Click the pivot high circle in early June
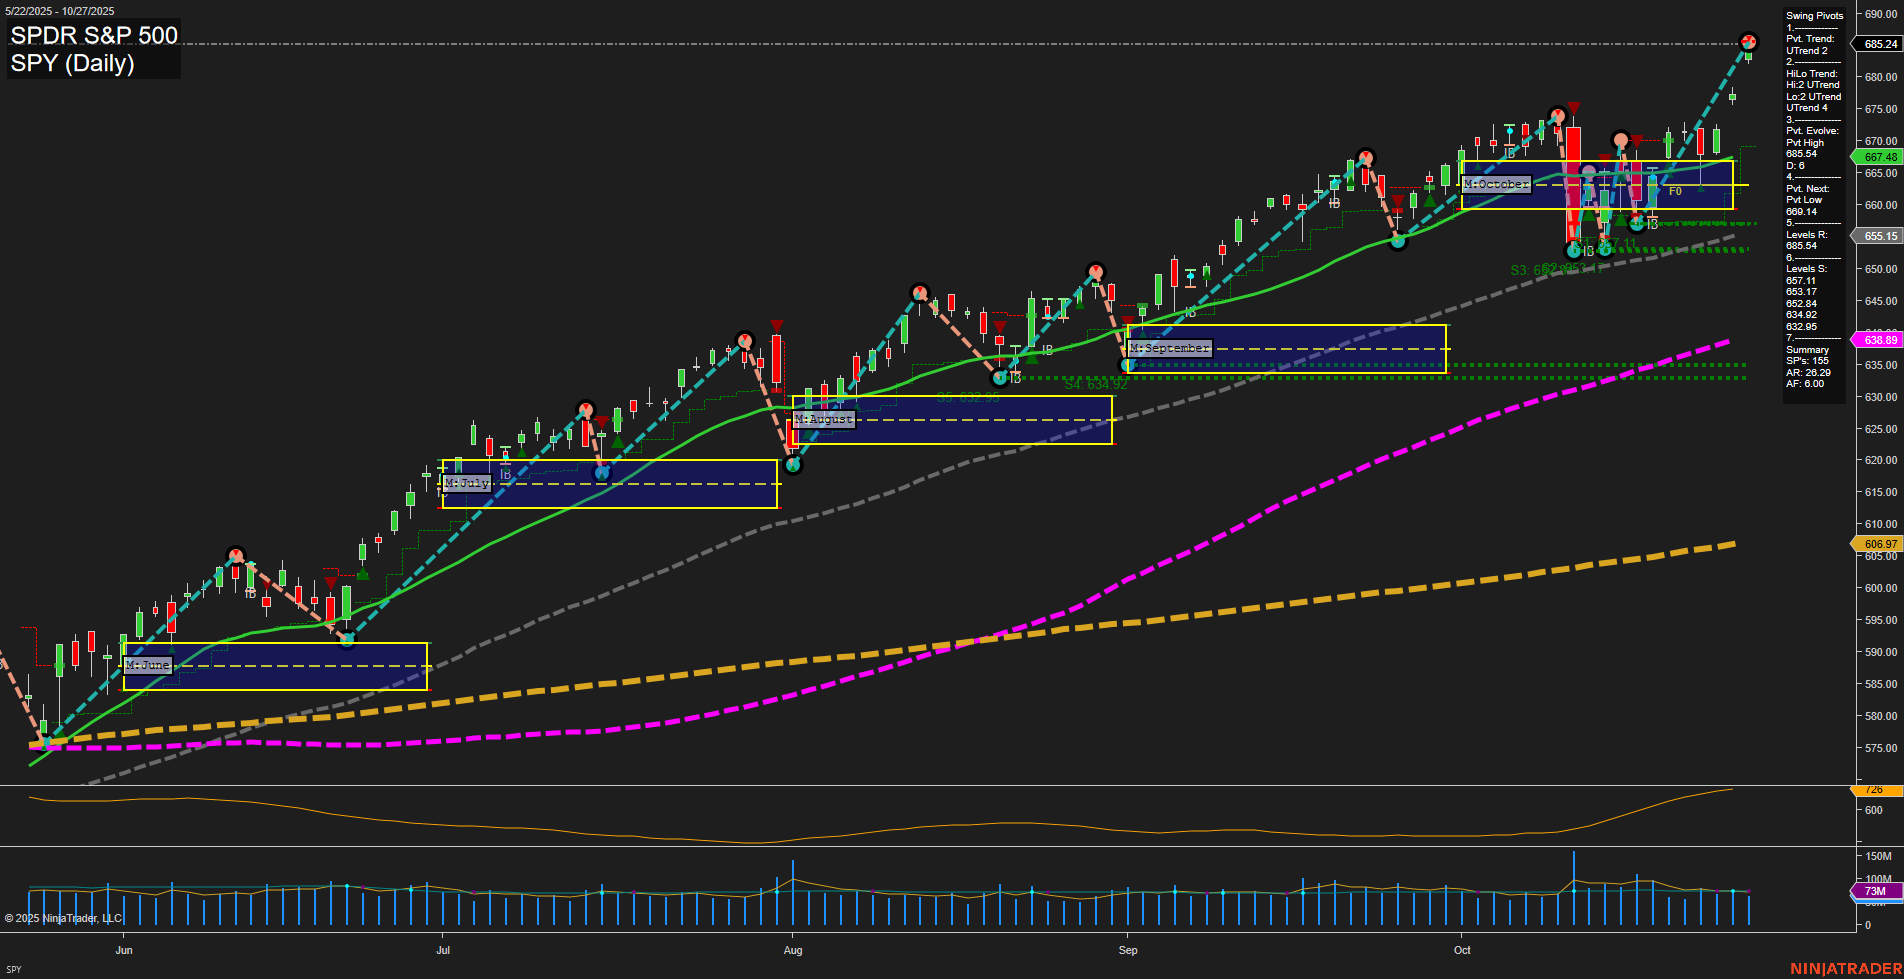Viewport: 1904px width, 979px height. point(235,555)
